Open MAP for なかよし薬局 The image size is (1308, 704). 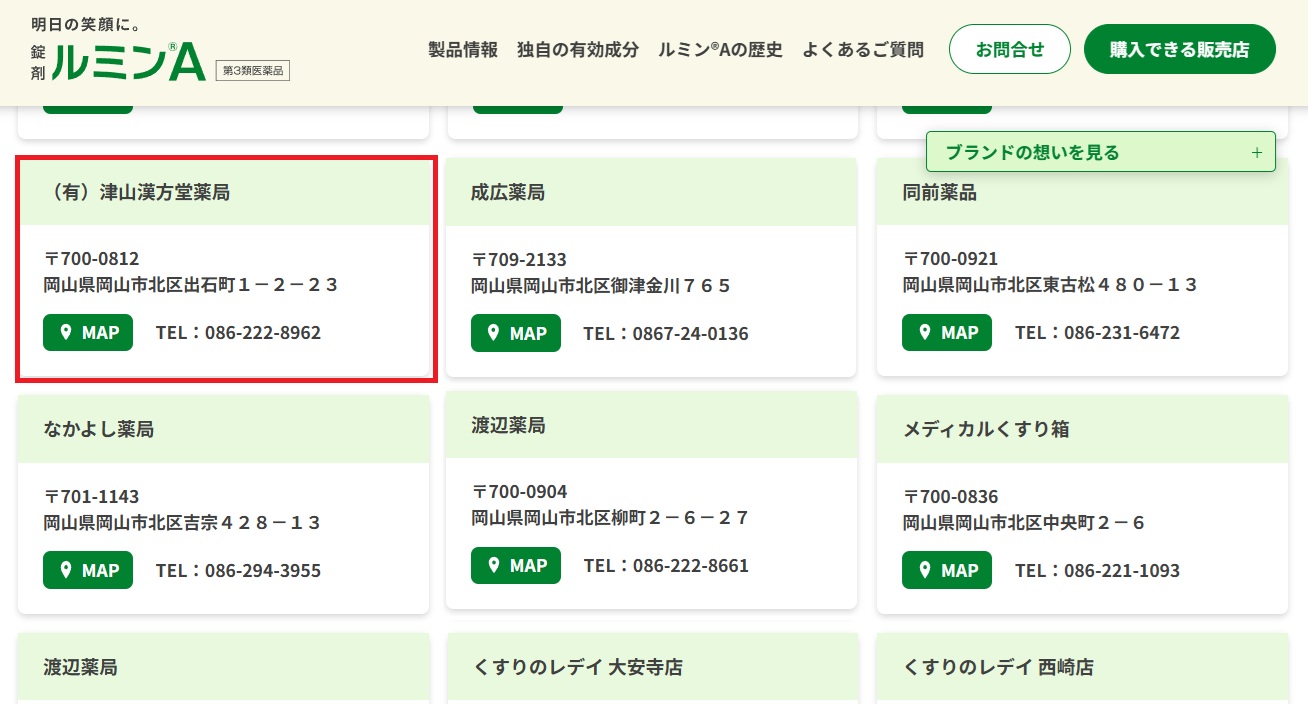pos(88,570)
